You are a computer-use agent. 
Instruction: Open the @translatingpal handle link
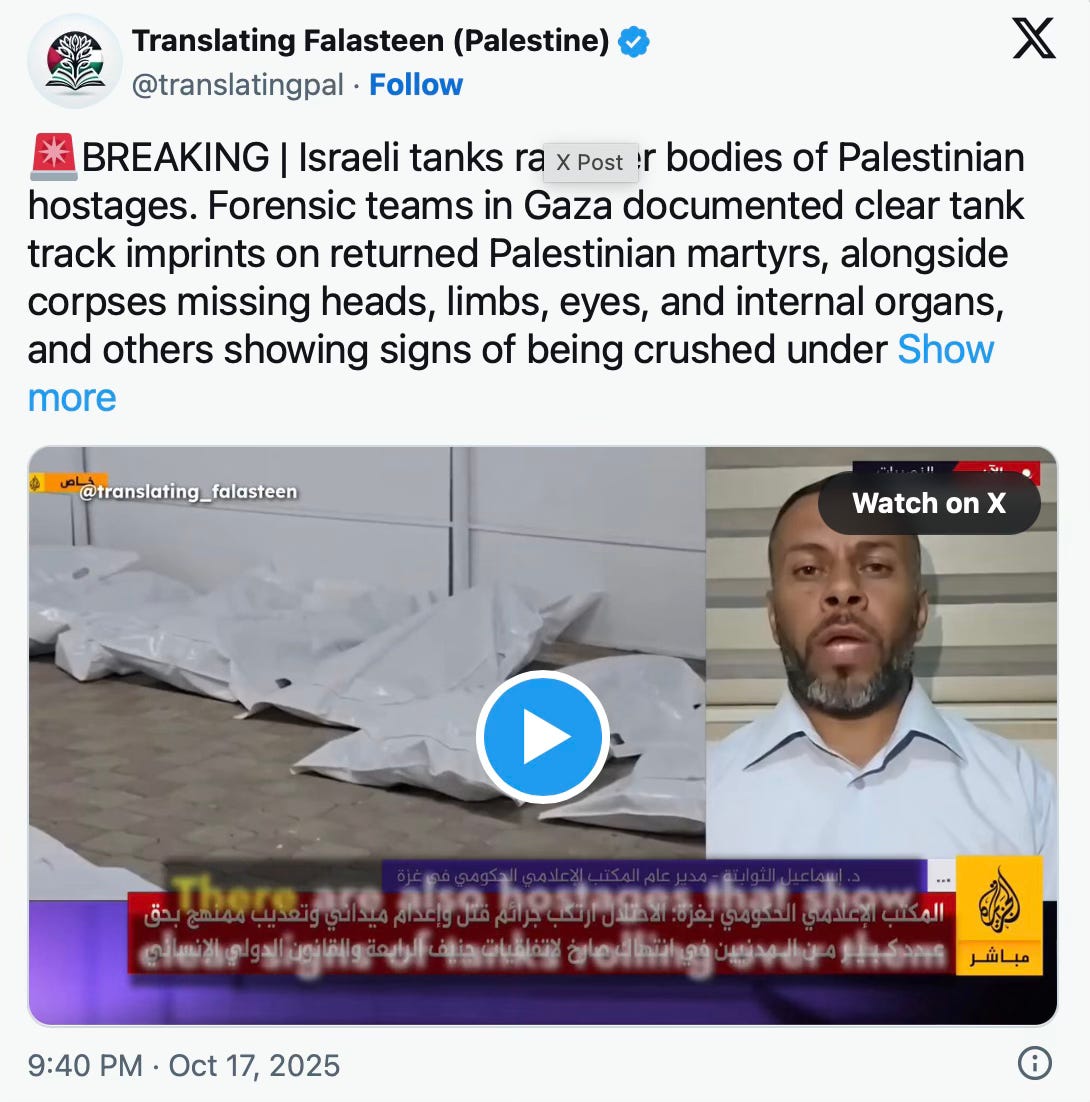[238, 85]
